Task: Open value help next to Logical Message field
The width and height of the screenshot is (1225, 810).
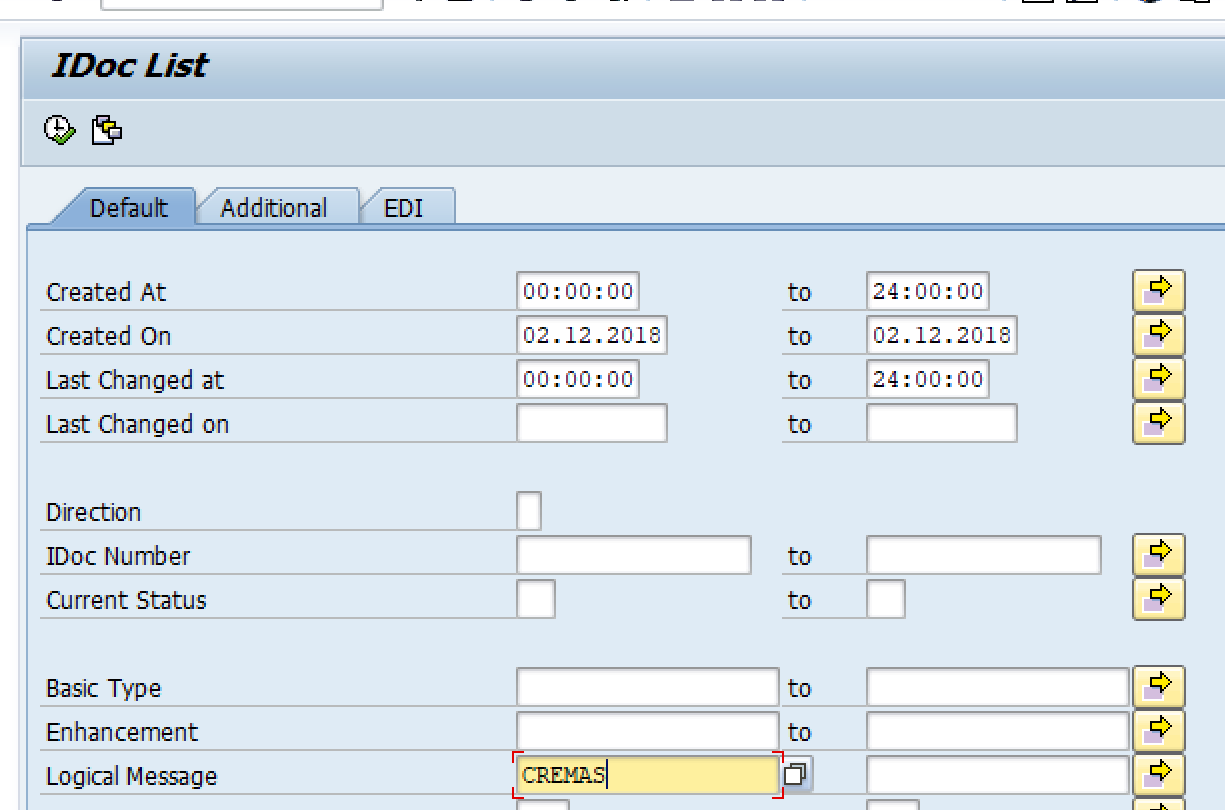Action: point(796,775)
